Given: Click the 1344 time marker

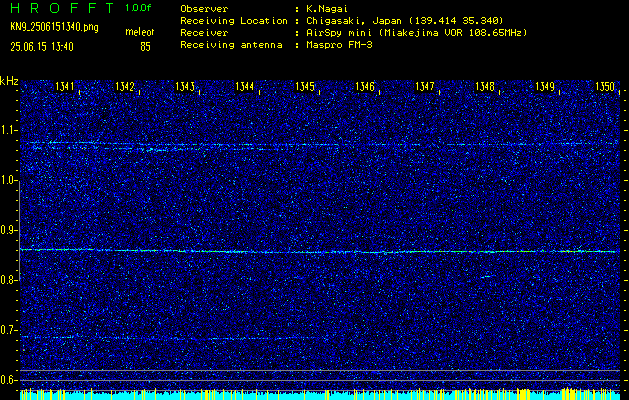Looking at the screenshot, I should (x=244, y=86).
